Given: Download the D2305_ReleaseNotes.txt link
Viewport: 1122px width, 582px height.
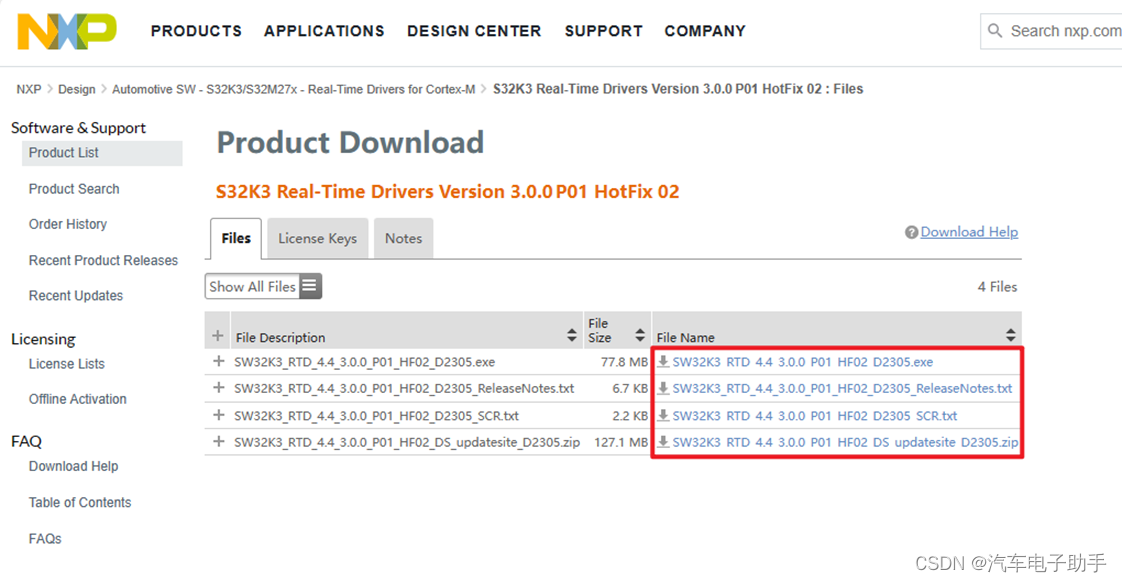Looking at the screenshot, I should (842, 388).
